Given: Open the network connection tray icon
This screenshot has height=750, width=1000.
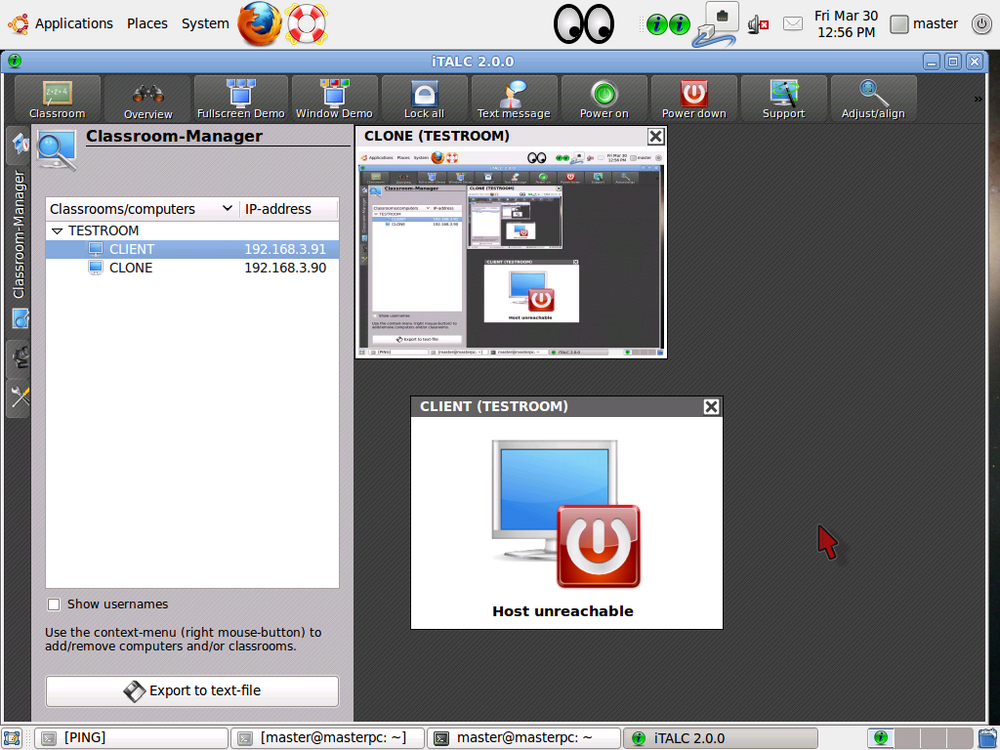Looking at the screenshot, I should (x=716, y=24).
